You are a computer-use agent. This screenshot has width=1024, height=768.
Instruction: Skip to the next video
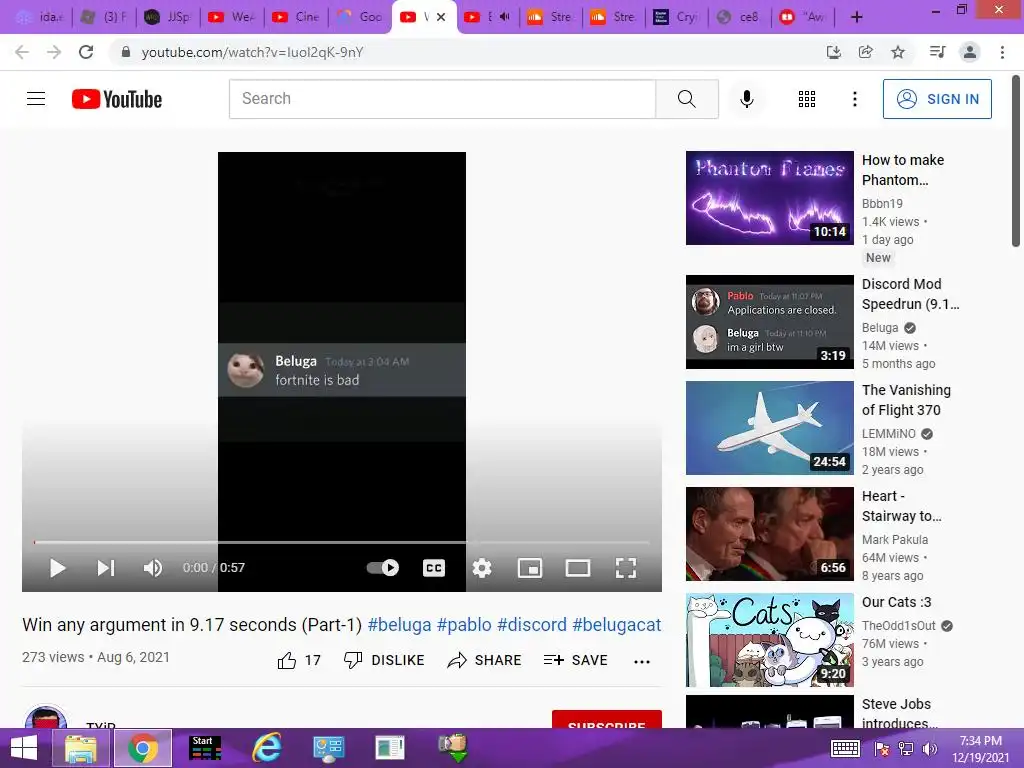point(106,568)
